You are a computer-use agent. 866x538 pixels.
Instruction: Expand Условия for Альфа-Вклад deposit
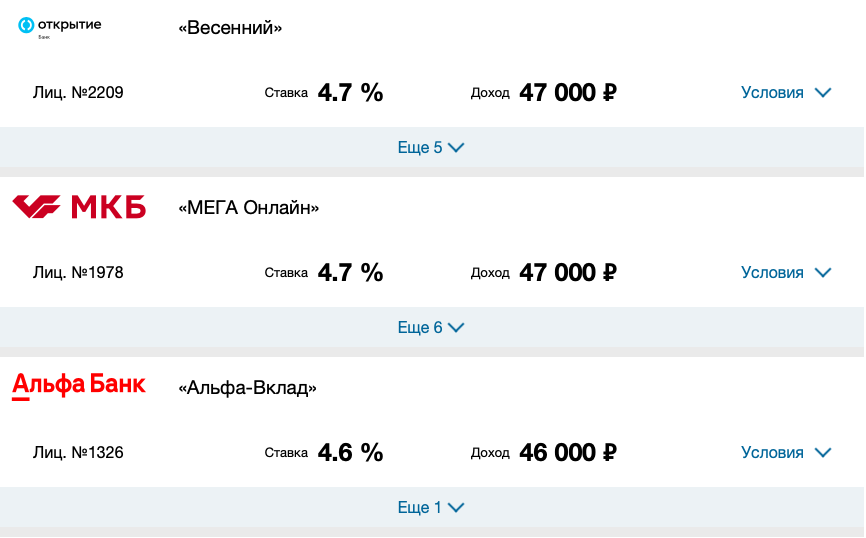click(786, 452)
